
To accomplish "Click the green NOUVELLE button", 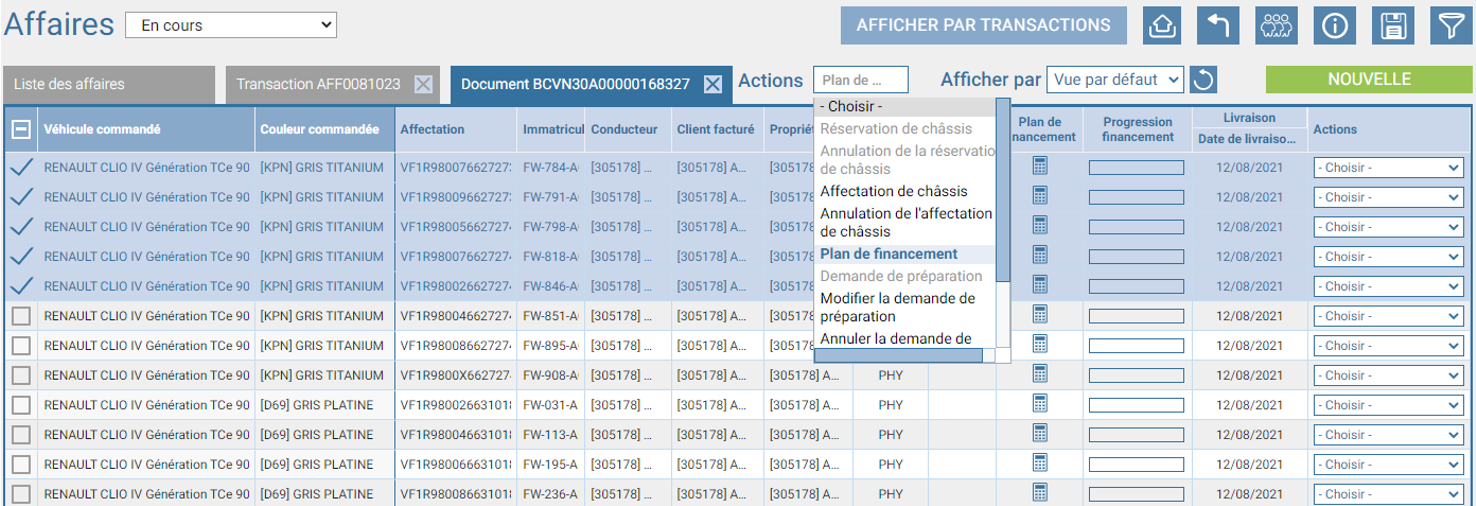I will coord(1369,80).
